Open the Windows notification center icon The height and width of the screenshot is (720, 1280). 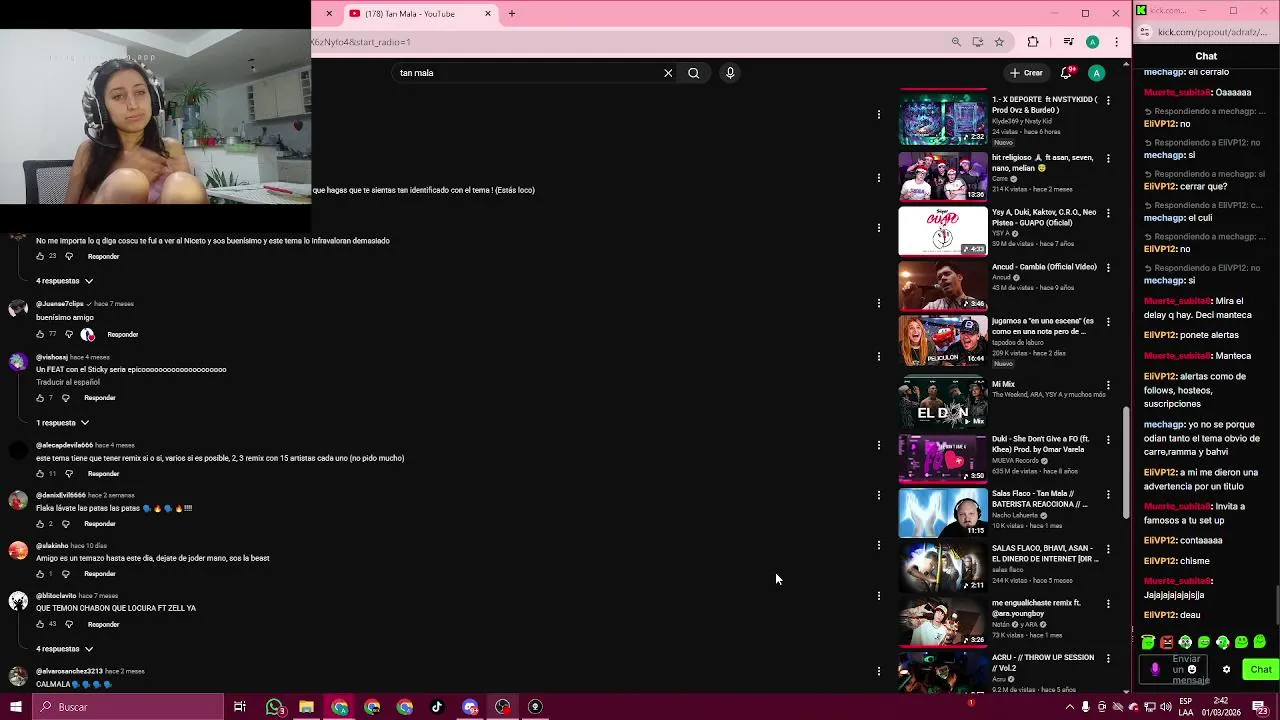pos(1260,707)
